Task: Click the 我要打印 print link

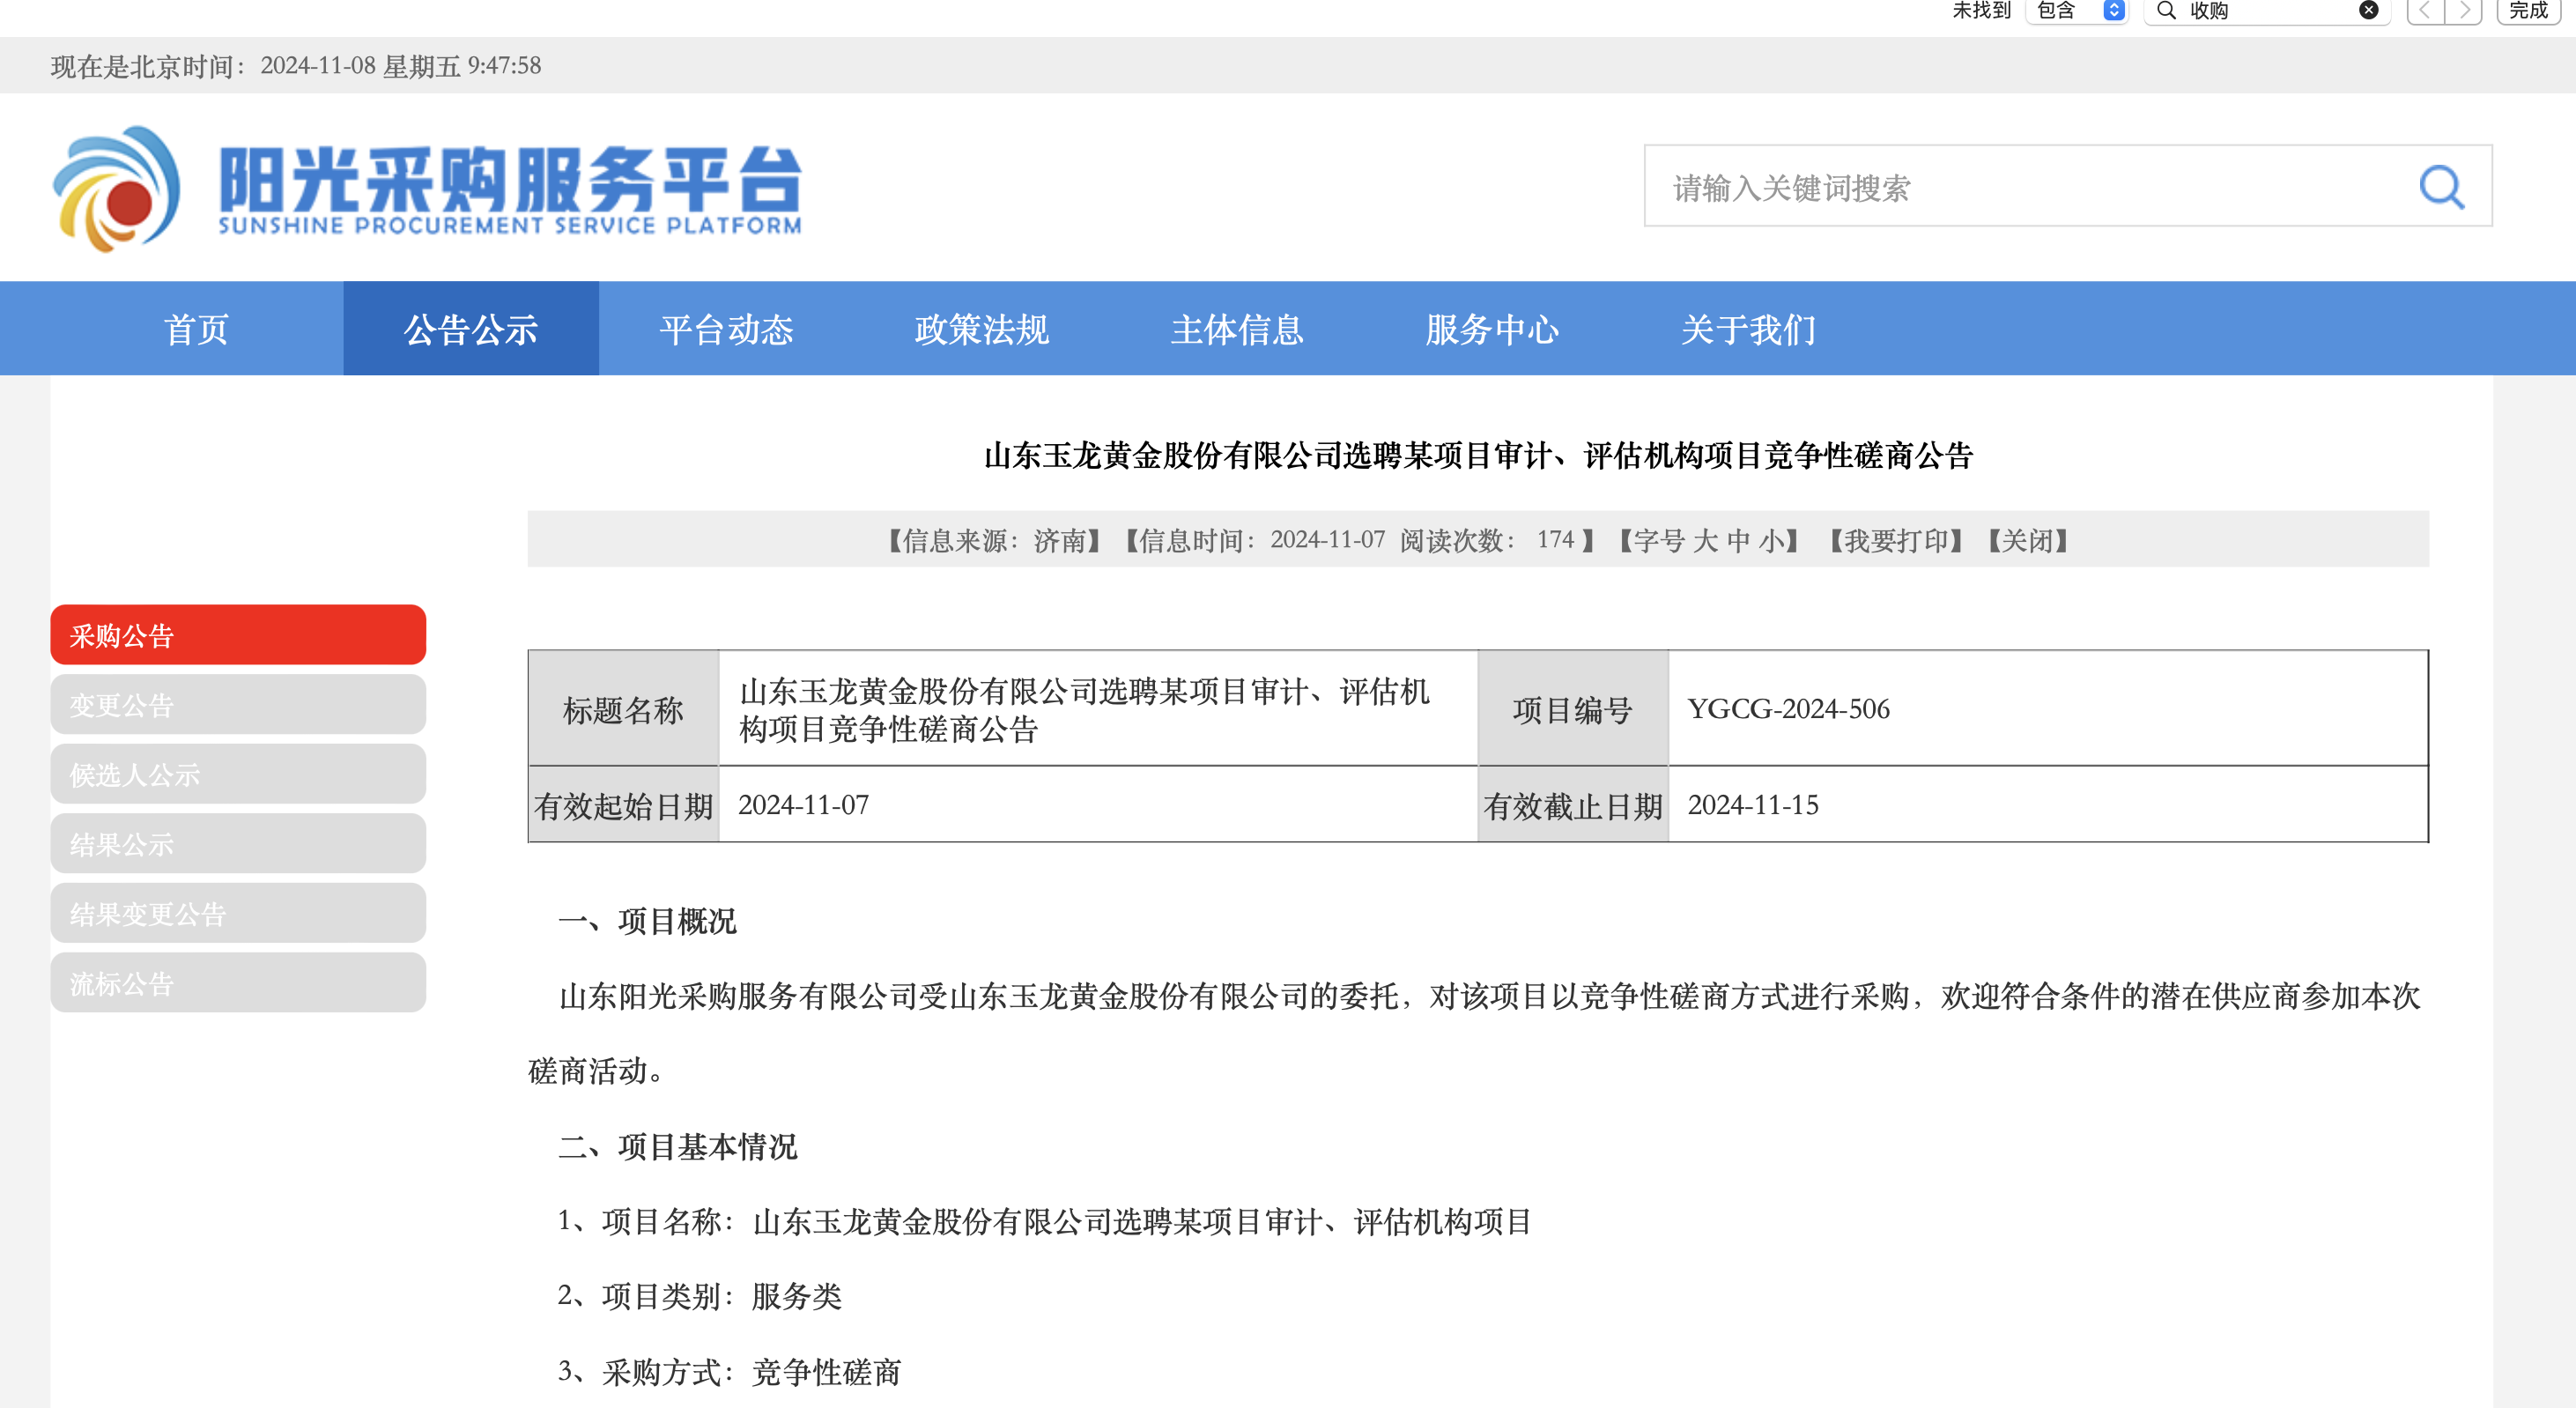Action: 1897,541
